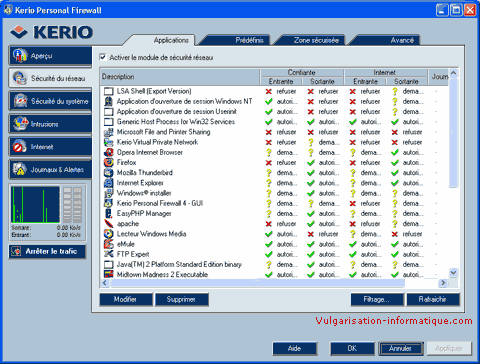Click the horizontal scroll right arrow

[443, 283]
